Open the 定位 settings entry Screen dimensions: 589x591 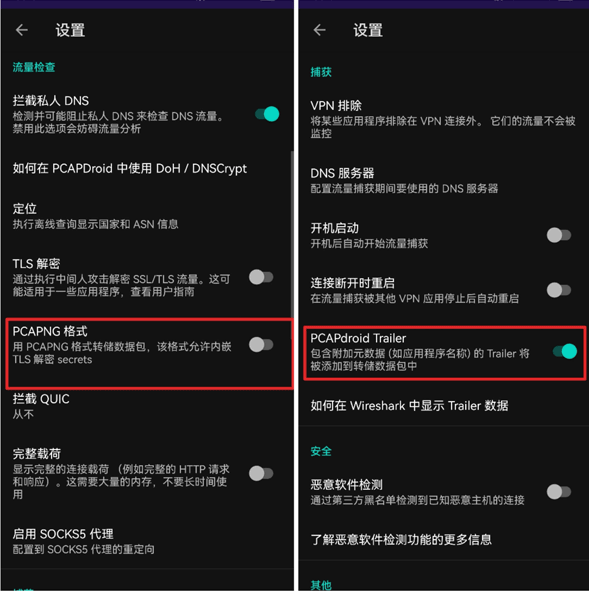pos(147,216)
